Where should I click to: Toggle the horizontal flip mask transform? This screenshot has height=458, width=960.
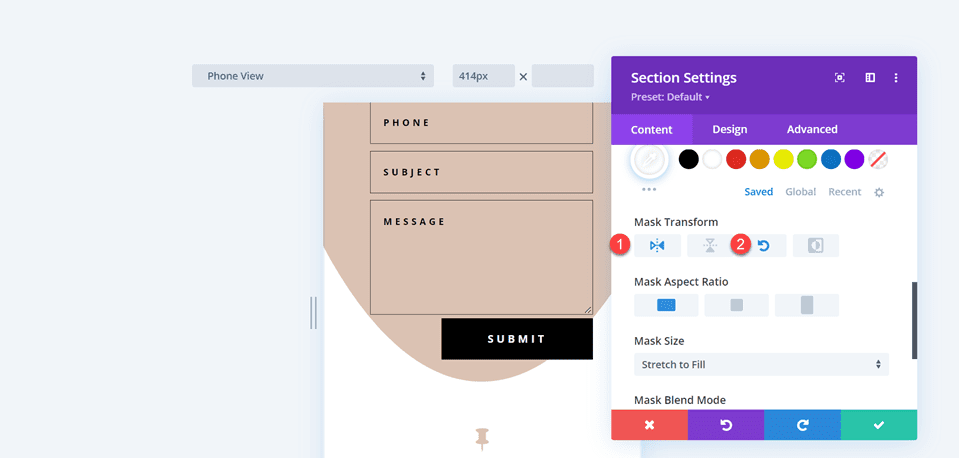coord(657,246)
